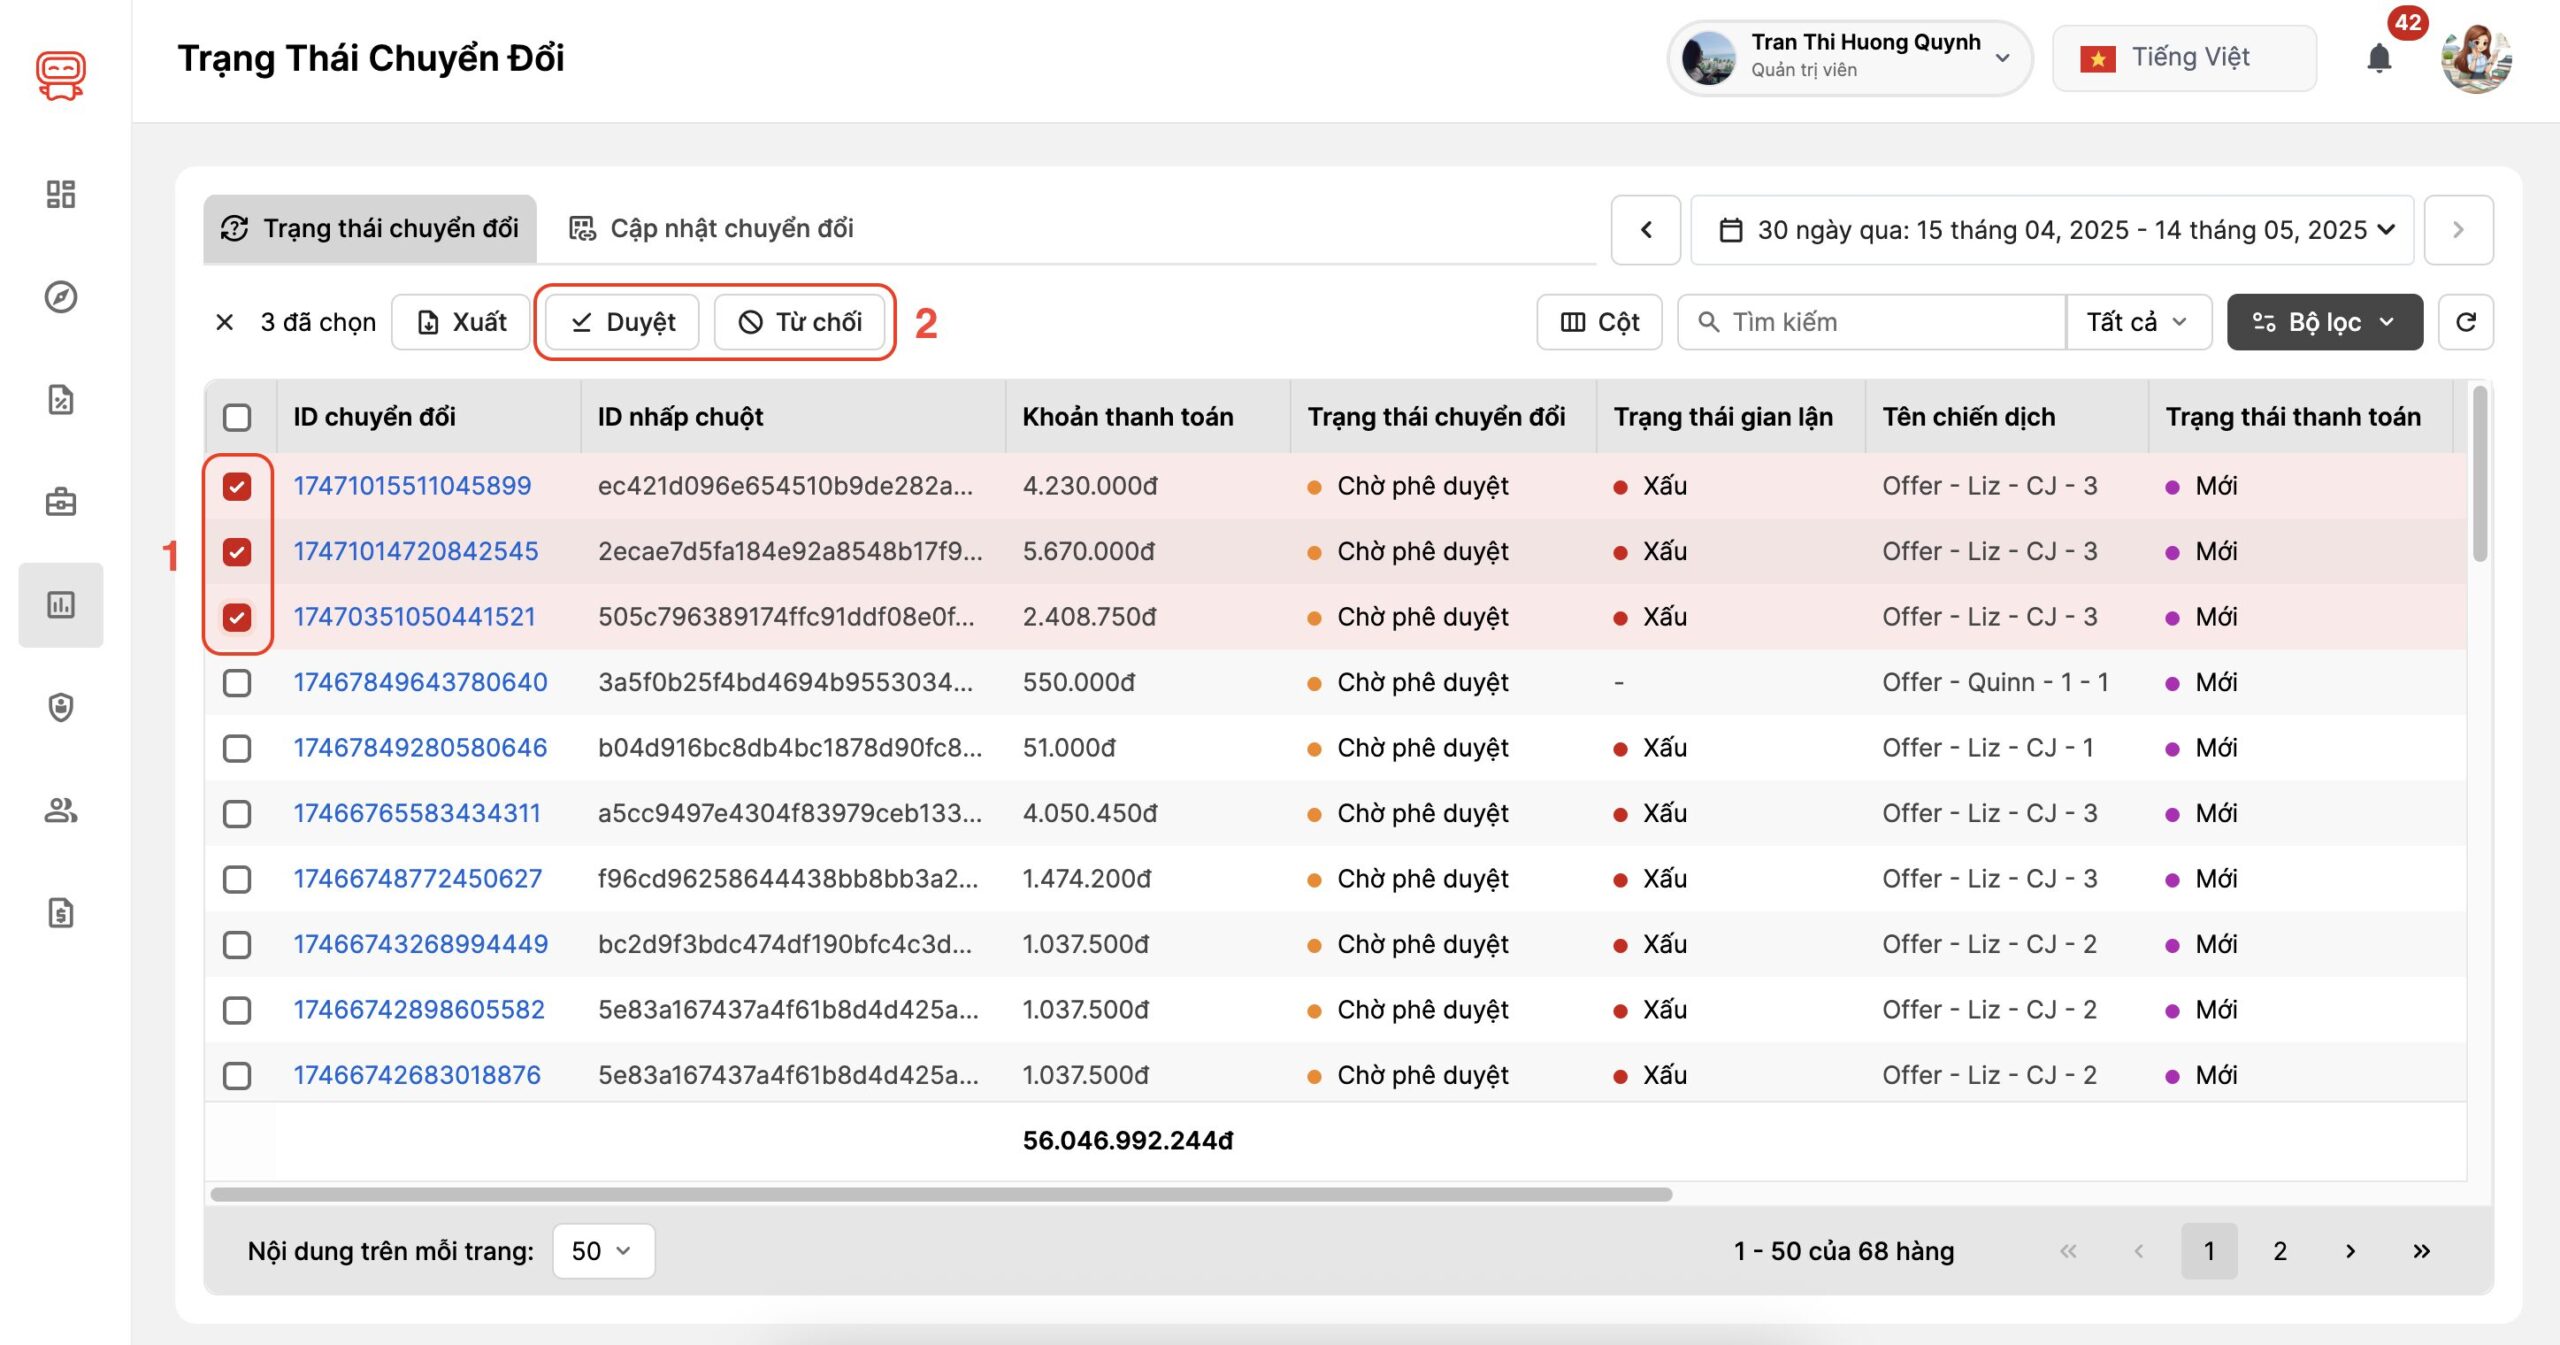Click the shield security sidebar icon
The height and width of the screenshot is (1345, 2560).
pos(61,707)
